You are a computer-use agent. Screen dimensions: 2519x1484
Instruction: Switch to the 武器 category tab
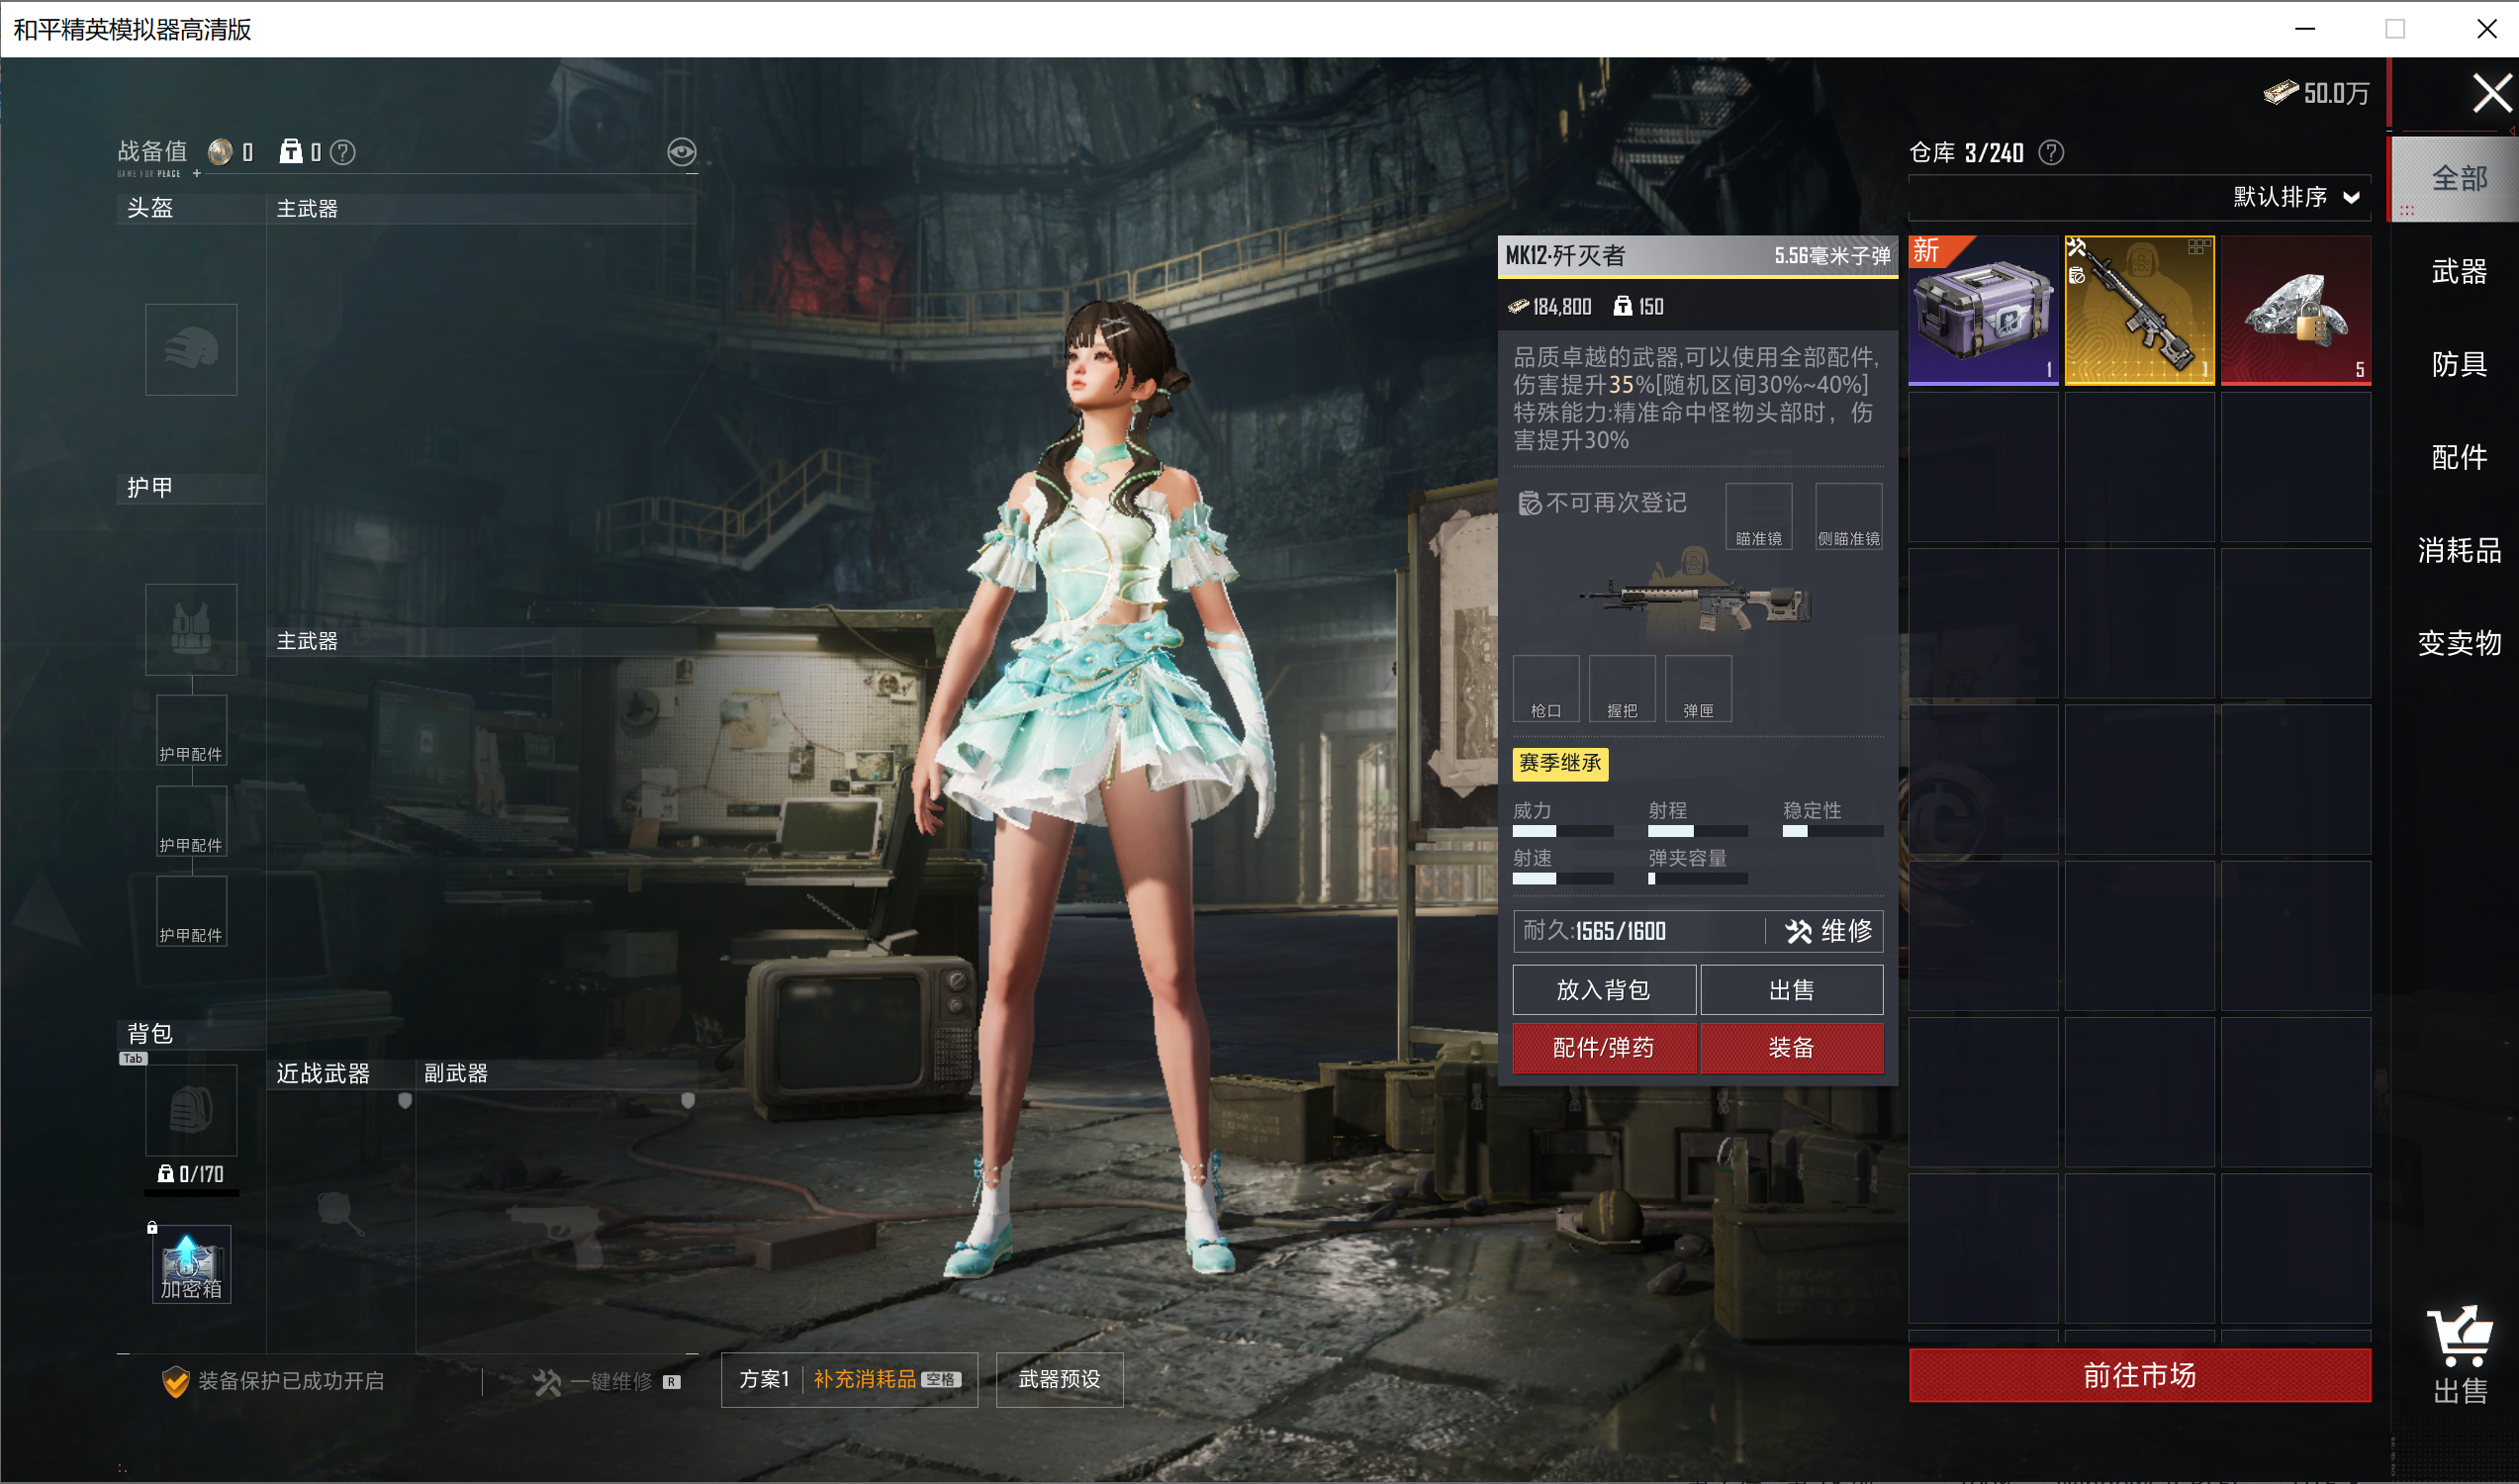click(2458, 271)
